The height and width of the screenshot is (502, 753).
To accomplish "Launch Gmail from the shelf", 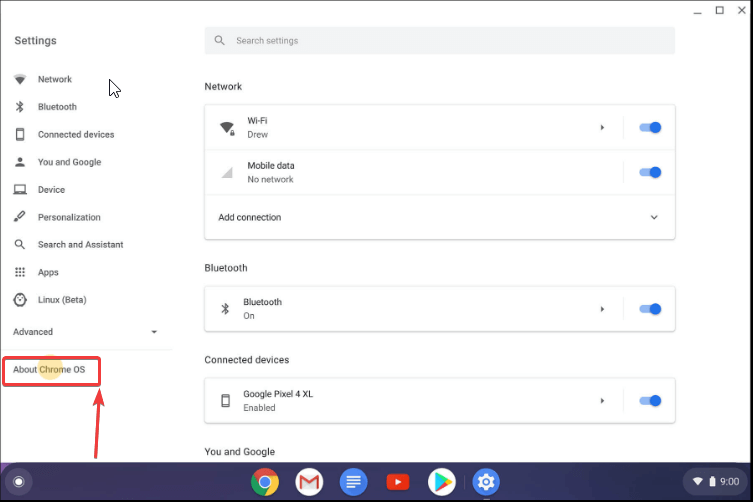I will point(309,481).
